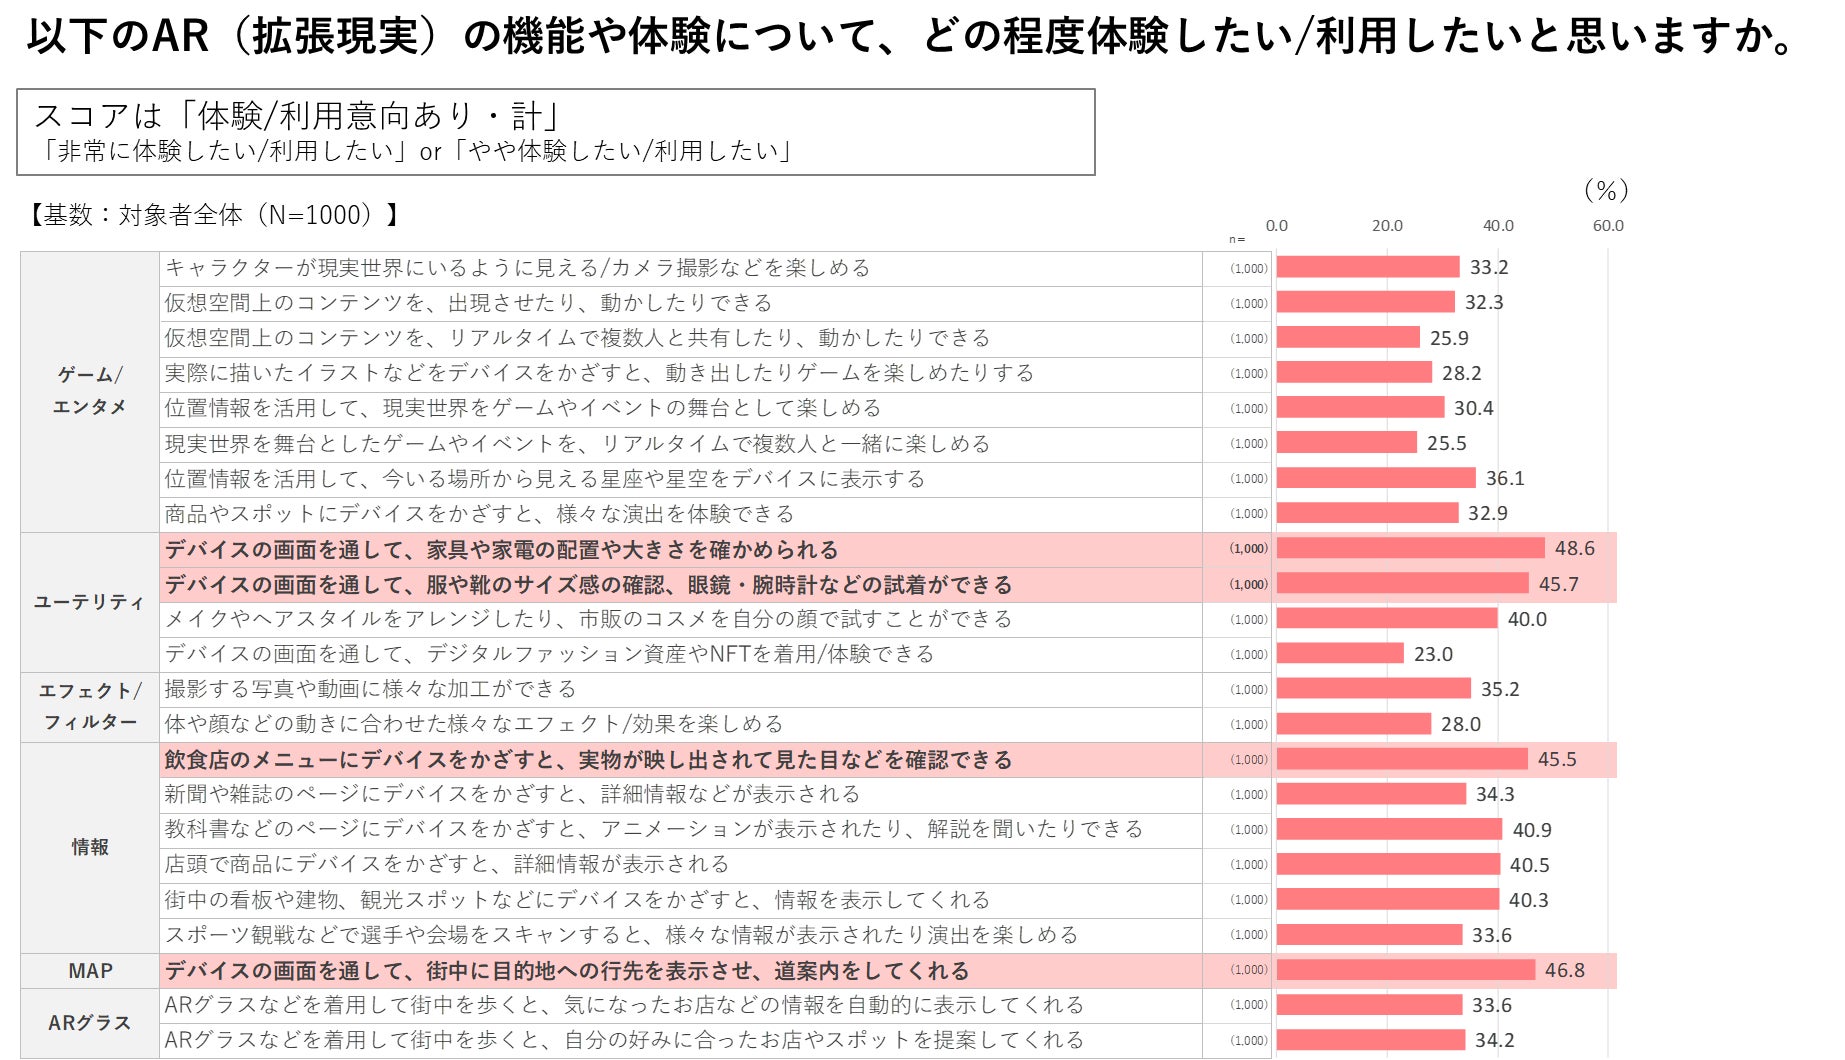Screen dimensions: 1845x1060
Task: Select the ゲーム/エンタメ category cell
Action: click(90, 391)
